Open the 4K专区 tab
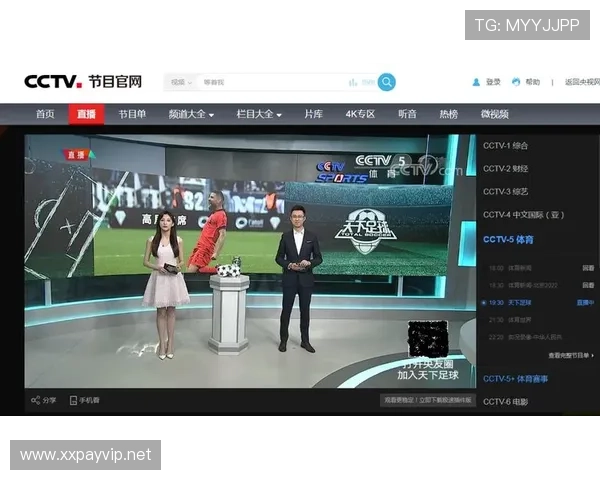The image size is (600, 480). (360, 114)
